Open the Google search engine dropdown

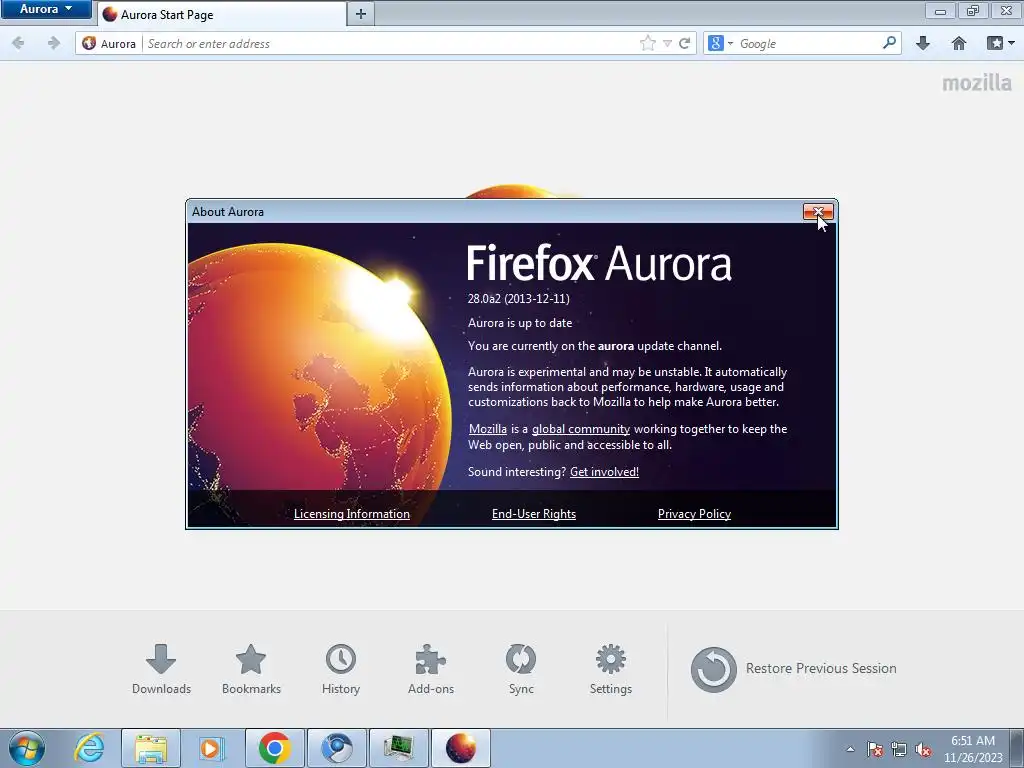720,44
